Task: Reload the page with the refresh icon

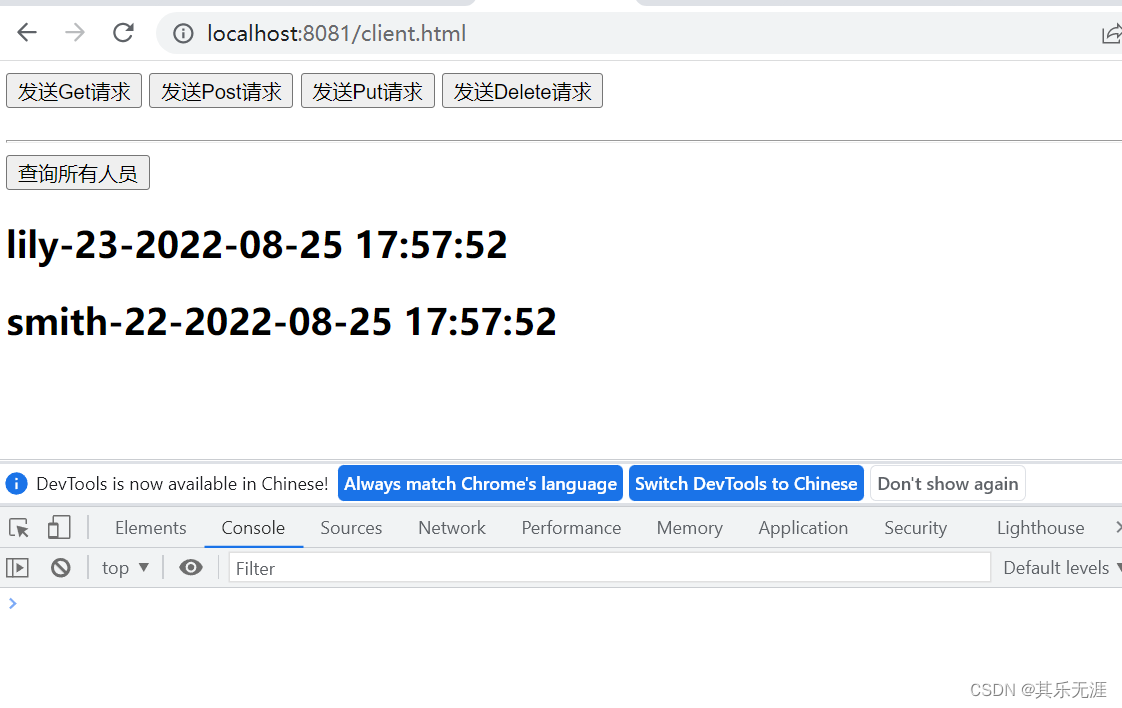Action: (123, 32)
